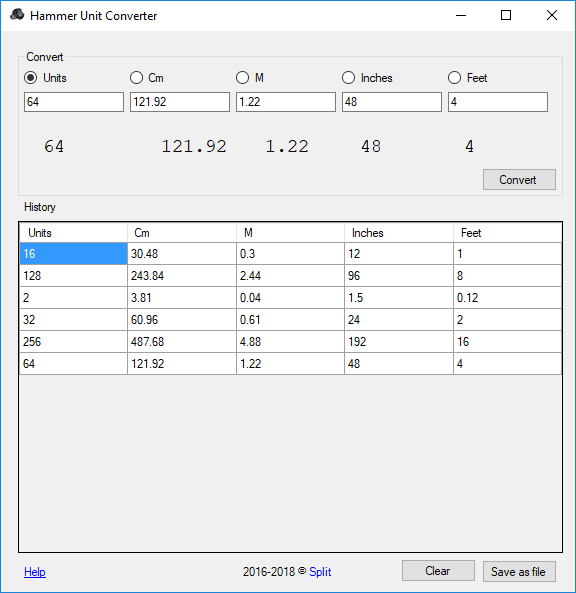
Task: Select history cell 96
Action: click(x=399, y=276)
